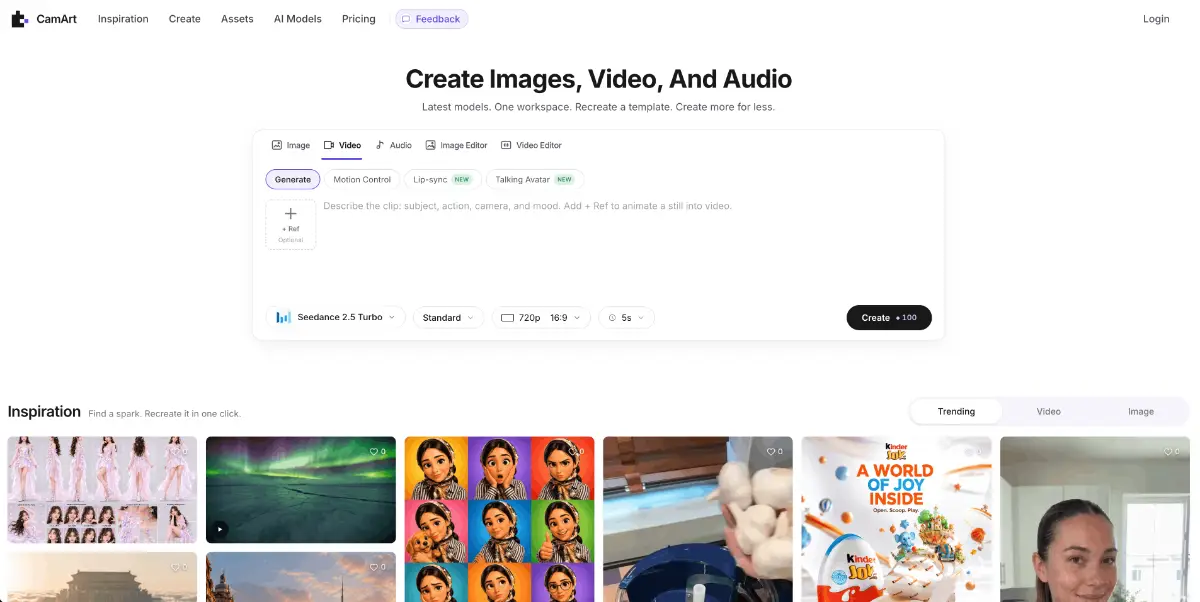Open the Pricing page
The height and width of the screenshot is (602, 1200).
point(359,19)
